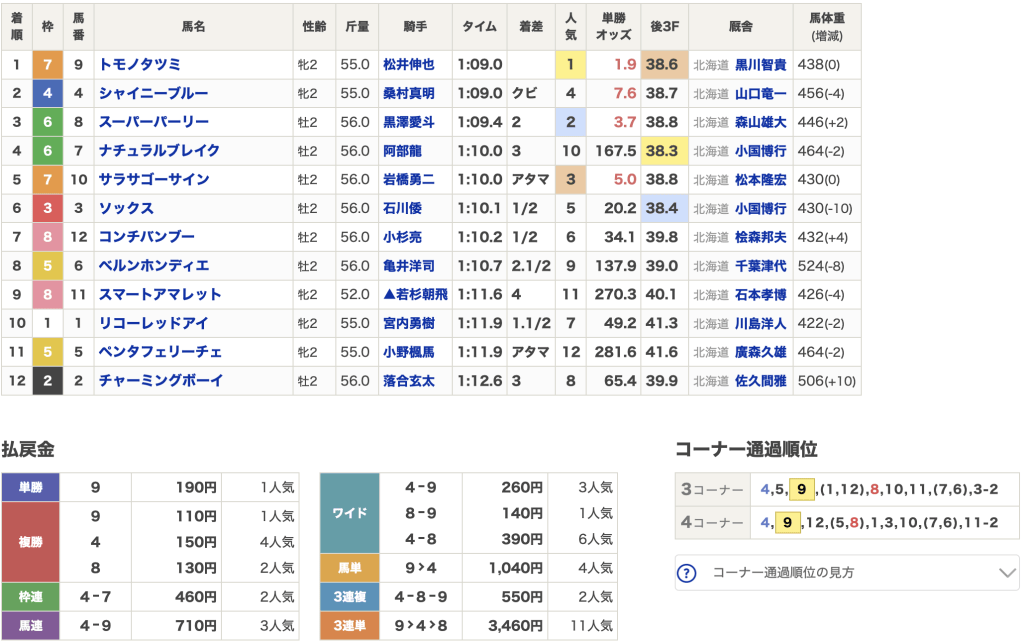Screen dimensions: 1024x642
Task: Select the ワイド payout label
Action: tap(349, 513)
